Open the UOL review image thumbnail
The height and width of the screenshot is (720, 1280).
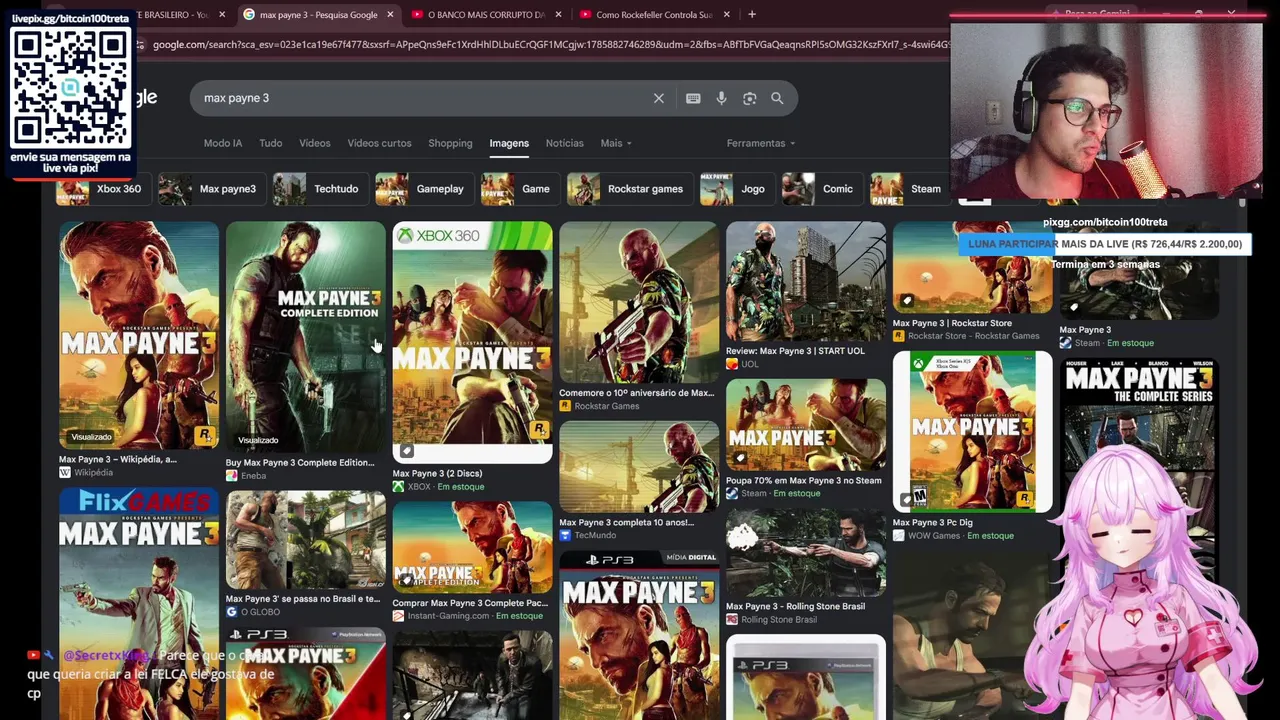pos(806,282)
